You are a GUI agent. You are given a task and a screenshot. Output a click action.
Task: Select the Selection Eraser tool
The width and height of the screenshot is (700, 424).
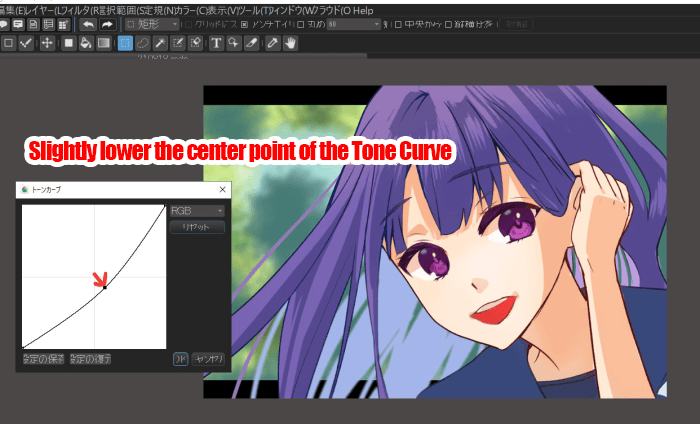pos(195,43)
